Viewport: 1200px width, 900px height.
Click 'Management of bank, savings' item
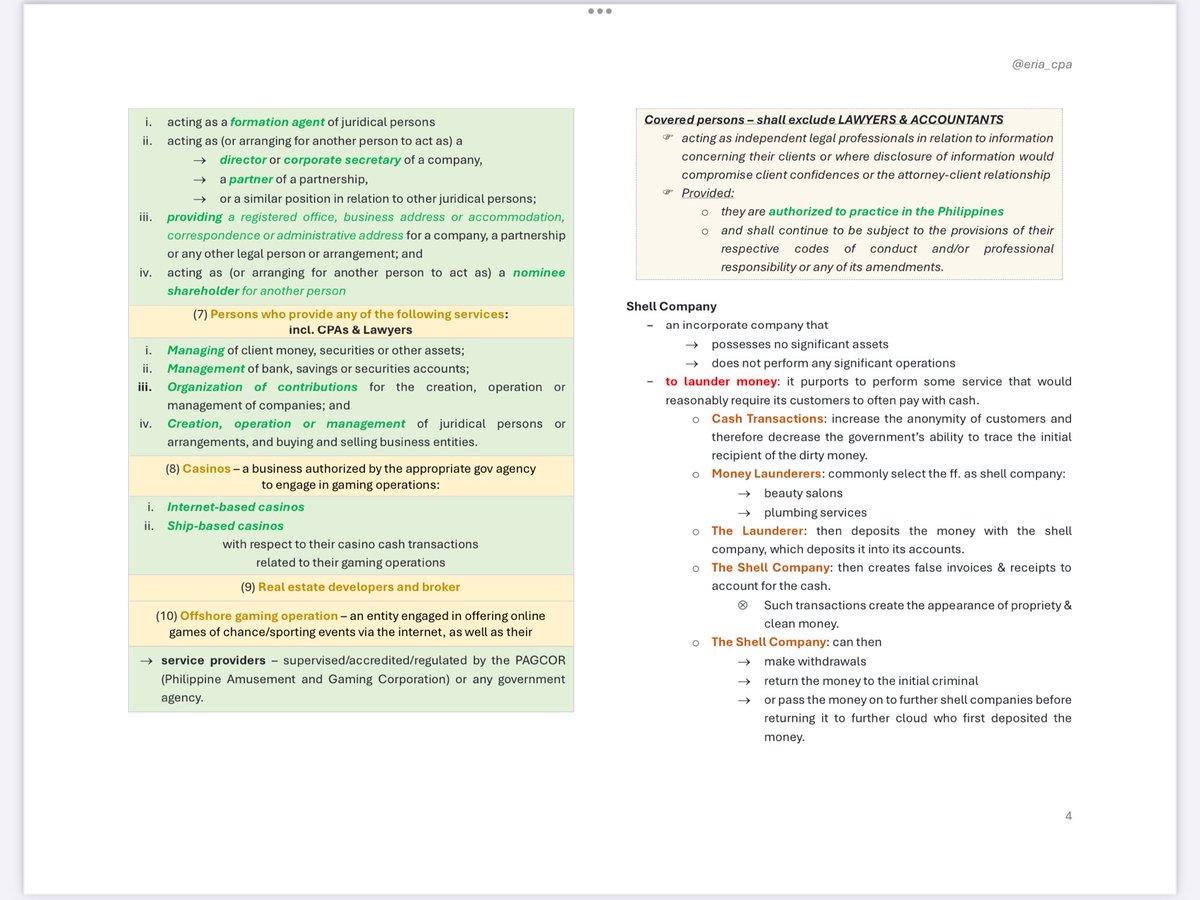(318, 368)
